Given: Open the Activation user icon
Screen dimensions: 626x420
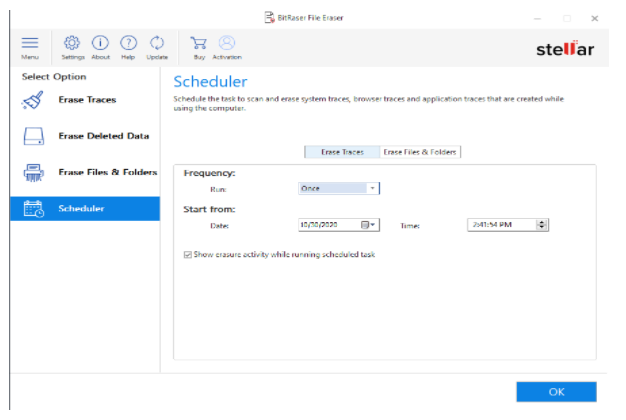Looking at the screenshot, I should pos(227,43).
